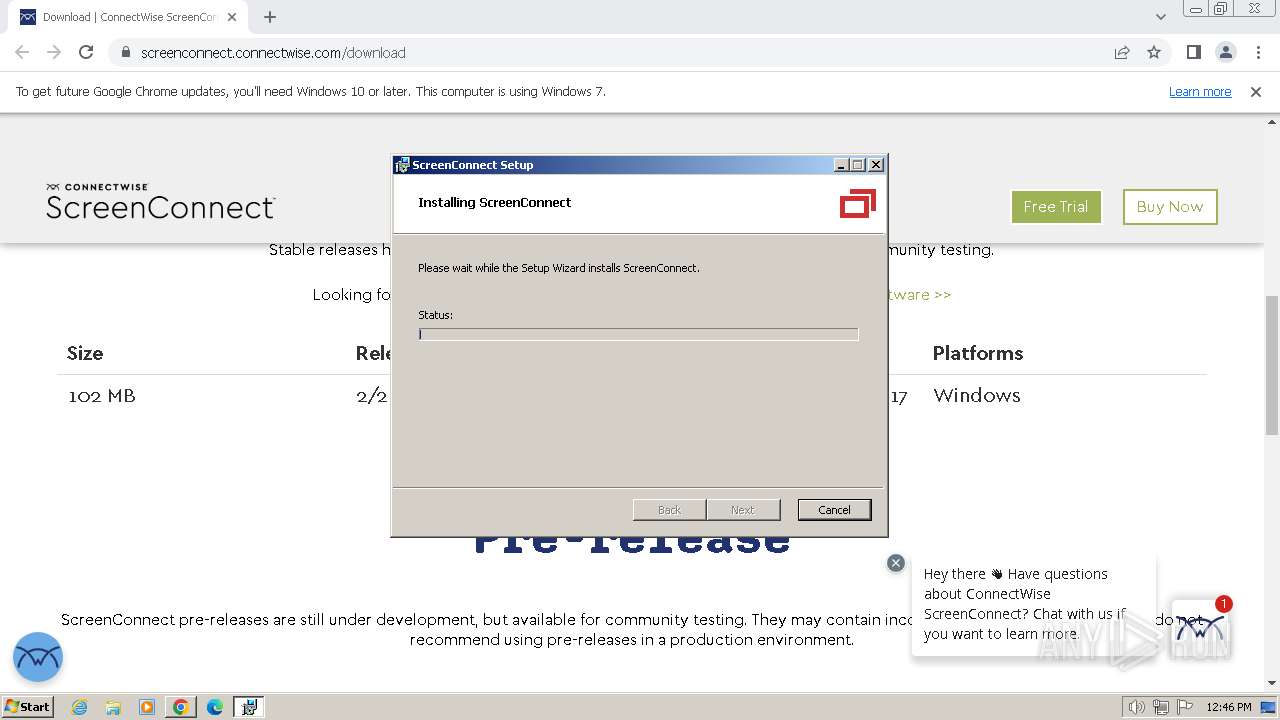Launch Internet Explorer from taskbar
This screenshot has height=720, width=1280.
pos(79,707)
